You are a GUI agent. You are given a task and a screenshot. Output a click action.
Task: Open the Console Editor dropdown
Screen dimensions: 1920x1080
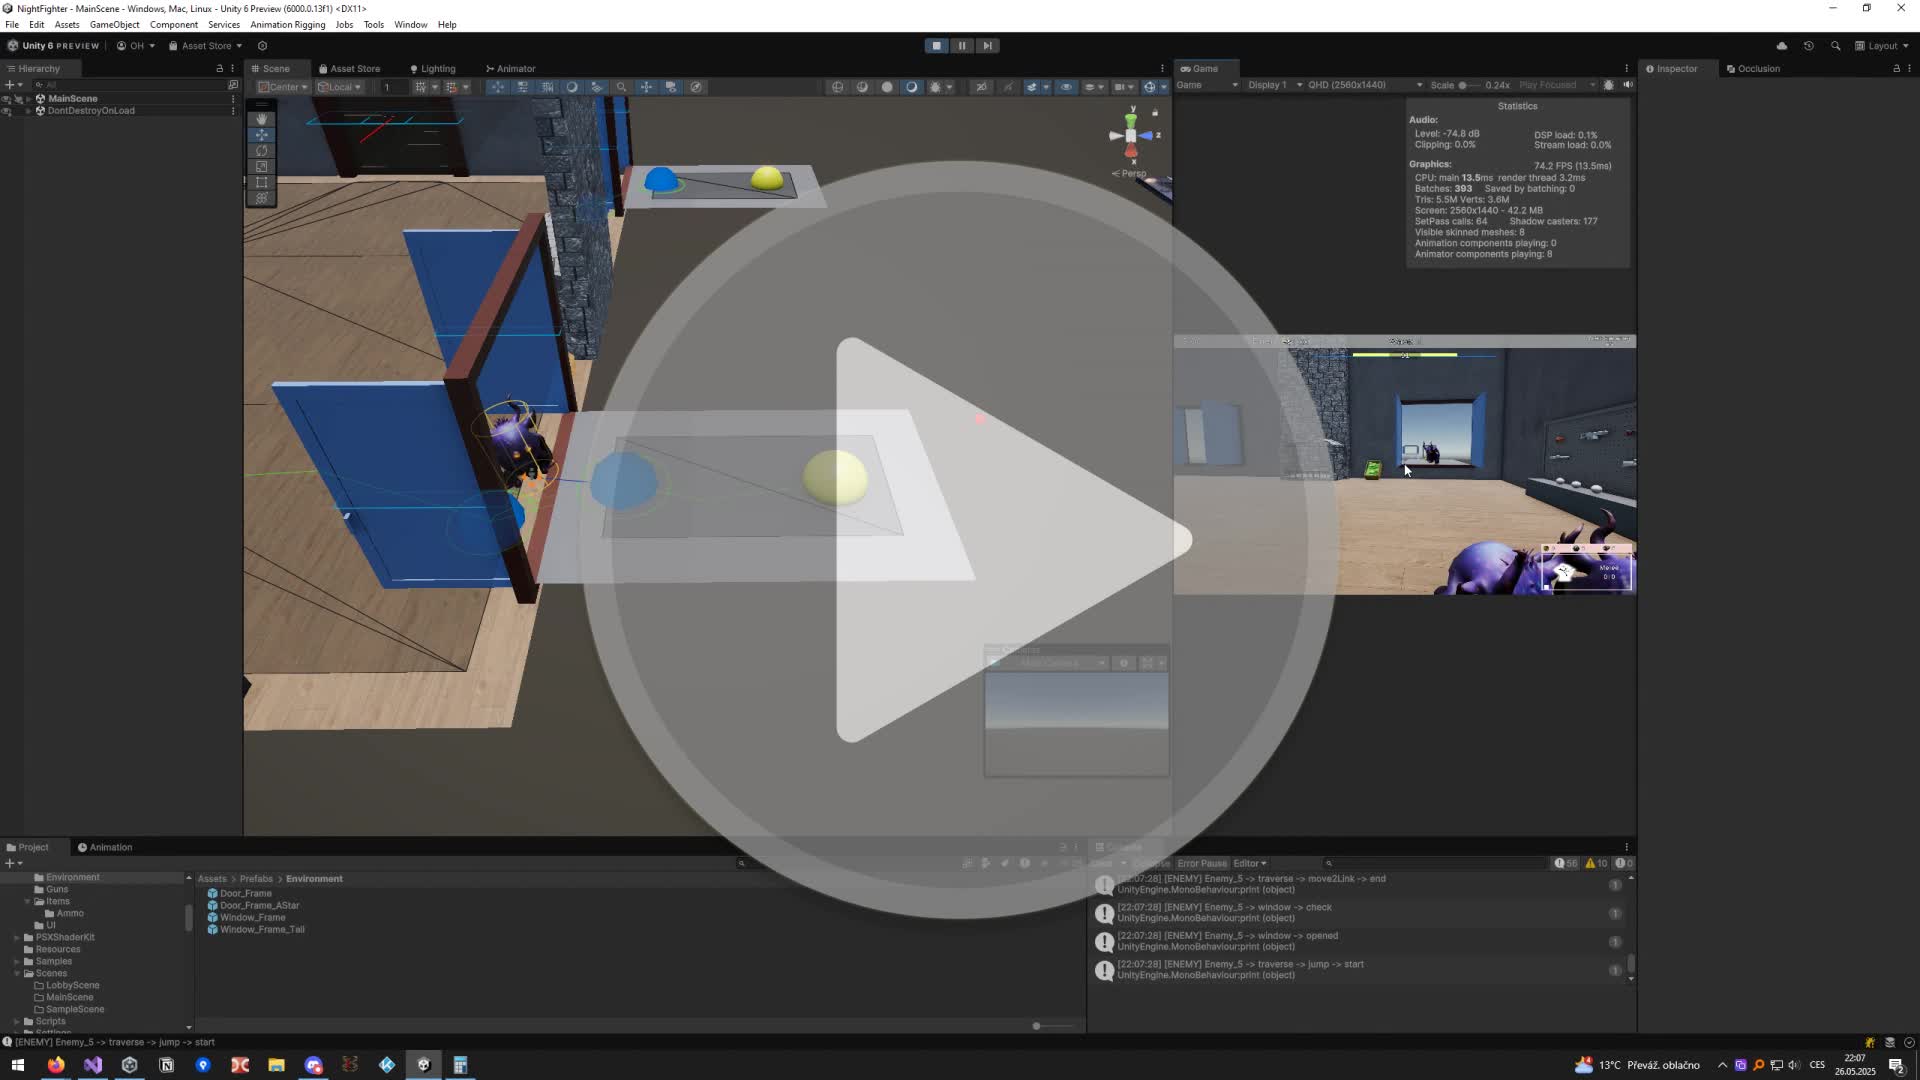click(x=1249, y=863)
